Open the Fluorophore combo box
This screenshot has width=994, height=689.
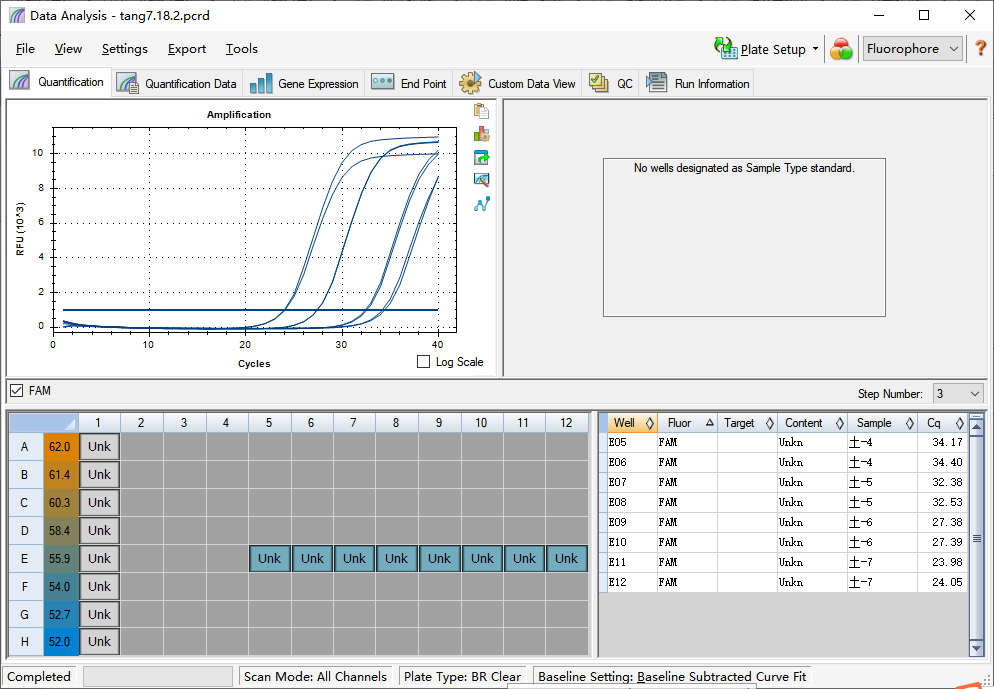(x=913, y=49)
